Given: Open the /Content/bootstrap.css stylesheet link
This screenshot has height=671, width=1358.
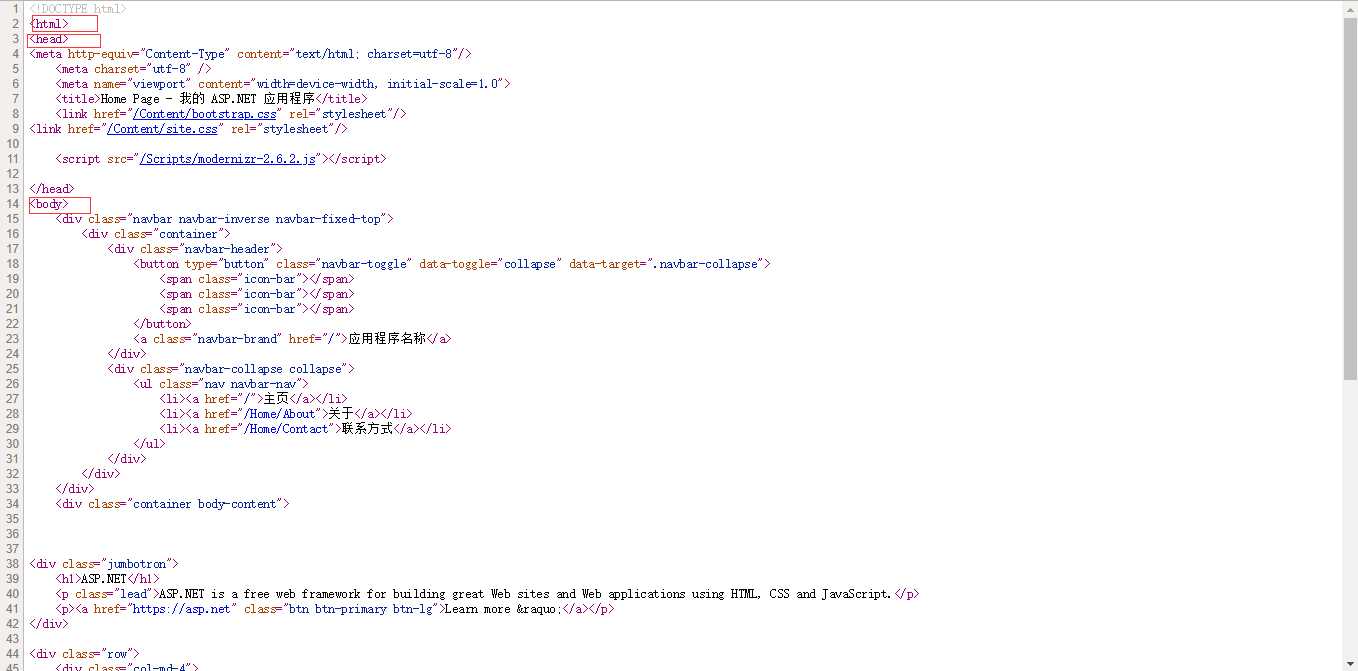Looking at the screenshot, I should tap(205, 114).
